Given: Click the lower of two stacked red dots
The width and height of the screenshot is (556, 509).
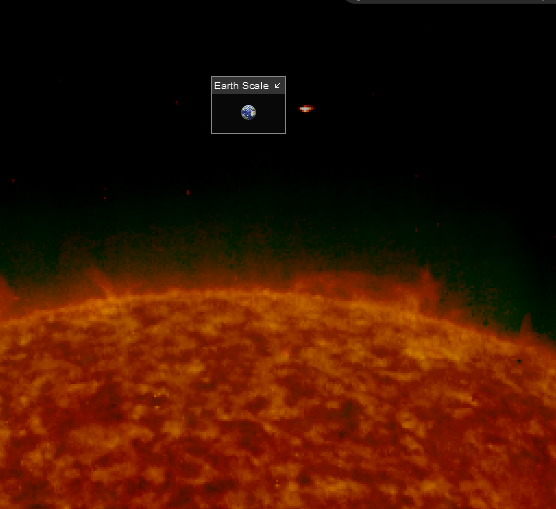Looking at the screenshot, I should click(x=105, y=198).
